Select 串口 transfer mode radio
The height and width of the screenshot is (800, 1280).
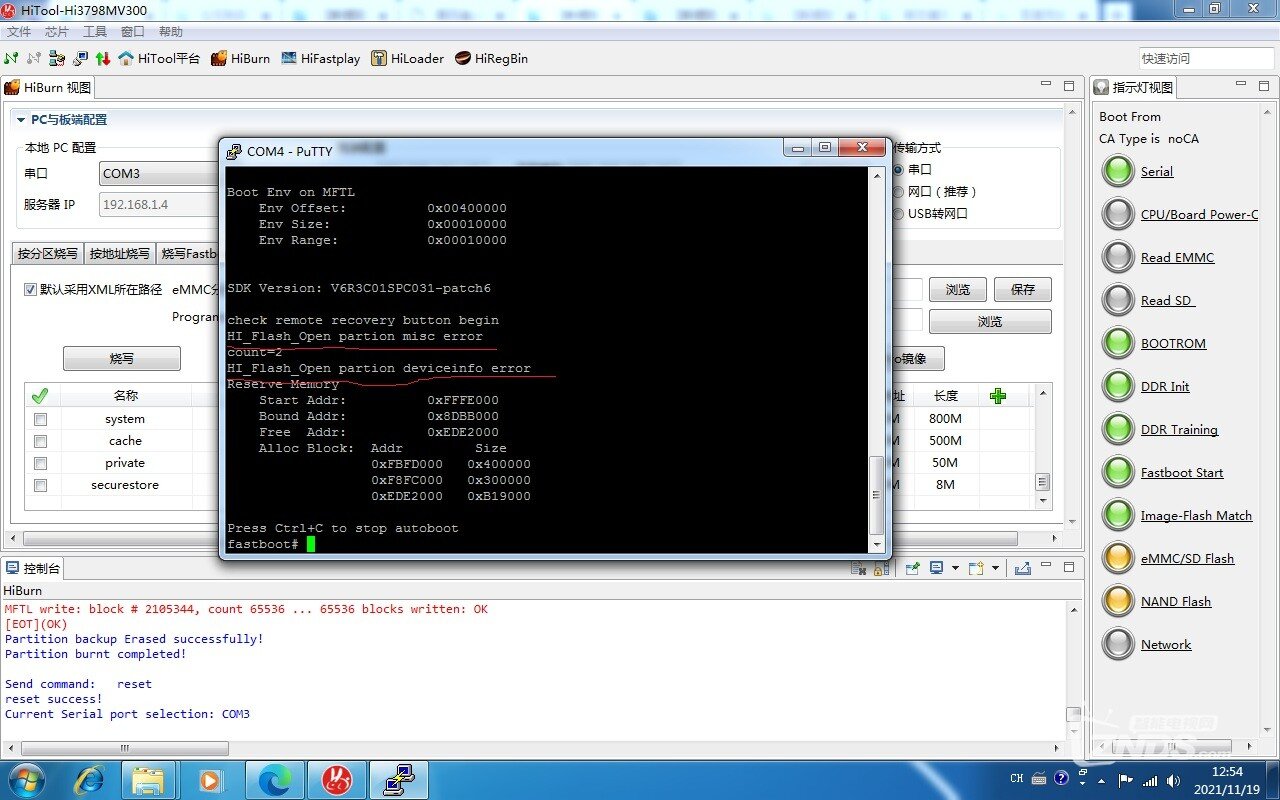(x=897, y=169)
